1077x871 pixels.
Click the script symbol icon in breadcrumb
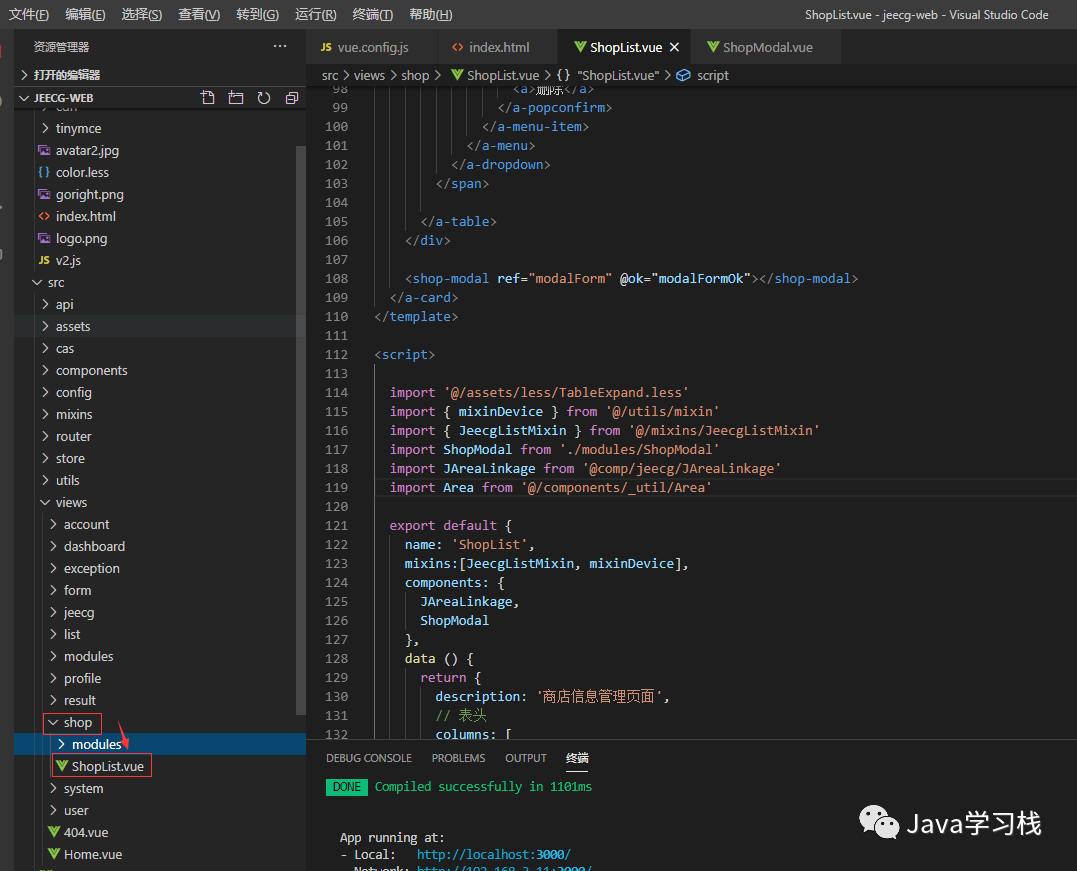pos(683,75)
